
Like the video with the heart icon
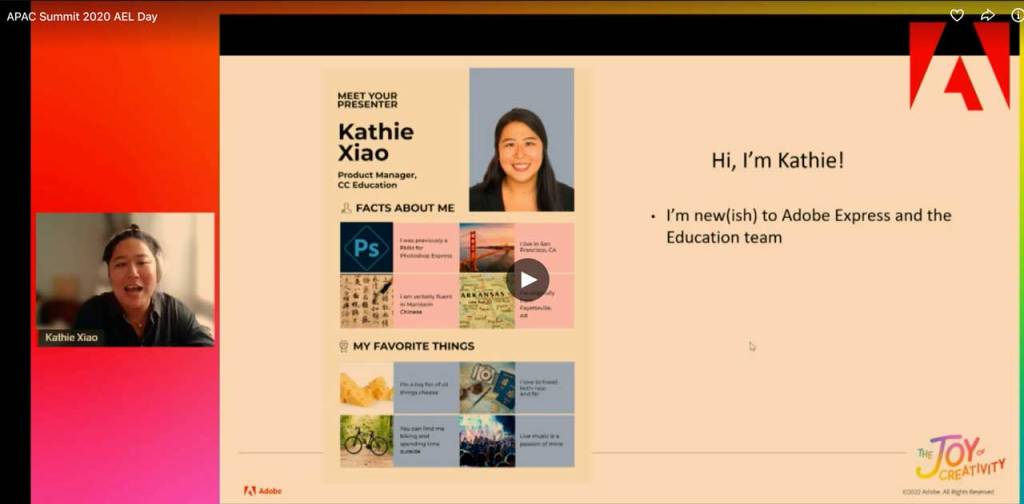point(957,15)
